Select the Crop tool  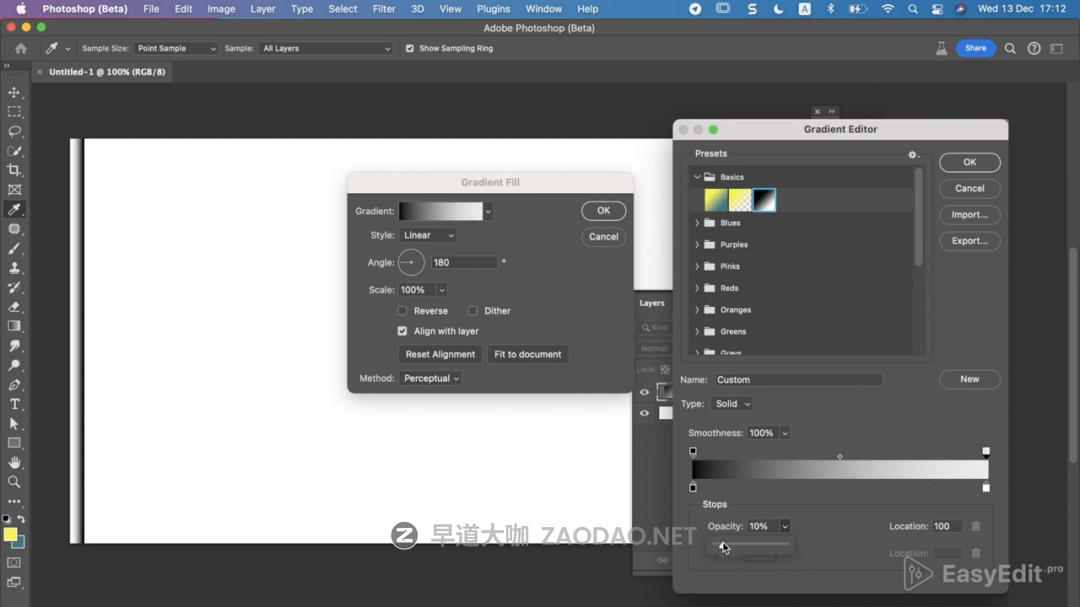click(14, 170)
